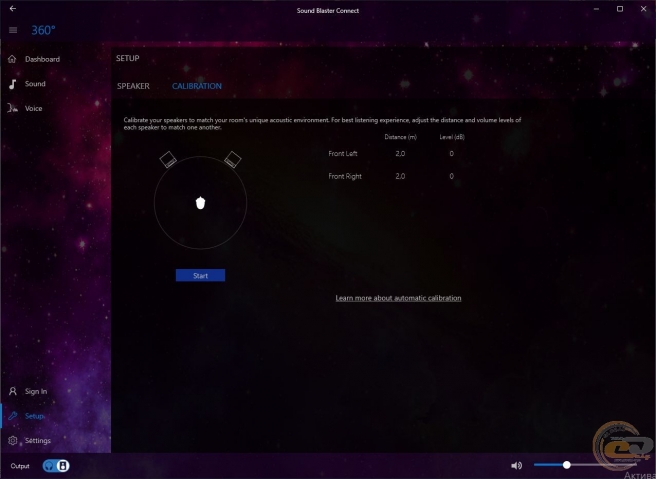Viewport: 656px width, 479px height.
Task: Click the Sign In person icon
Action: click(x=13, y=391)
